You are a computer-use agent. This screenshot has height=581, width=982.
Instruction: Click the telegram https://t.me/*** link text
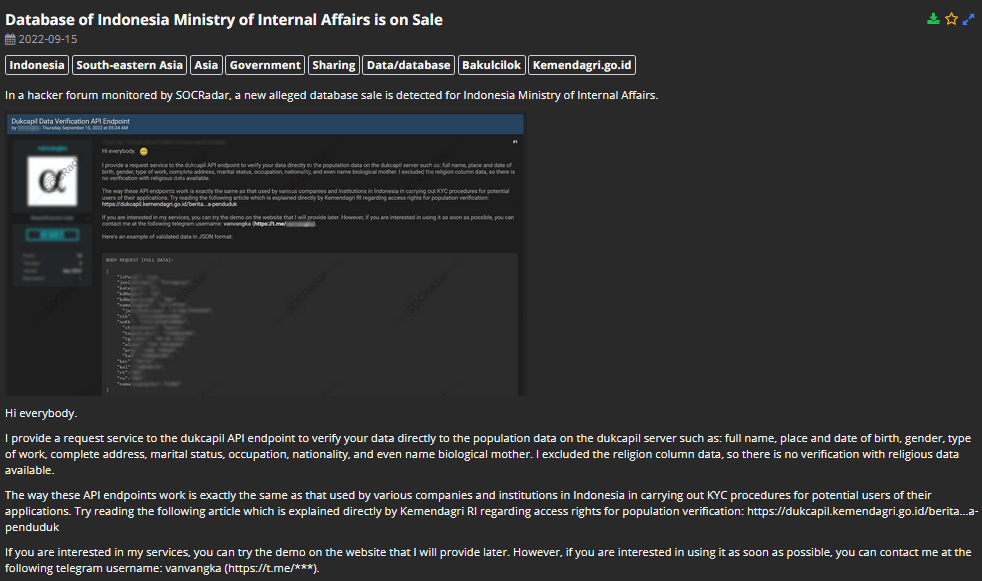(271, 568)
